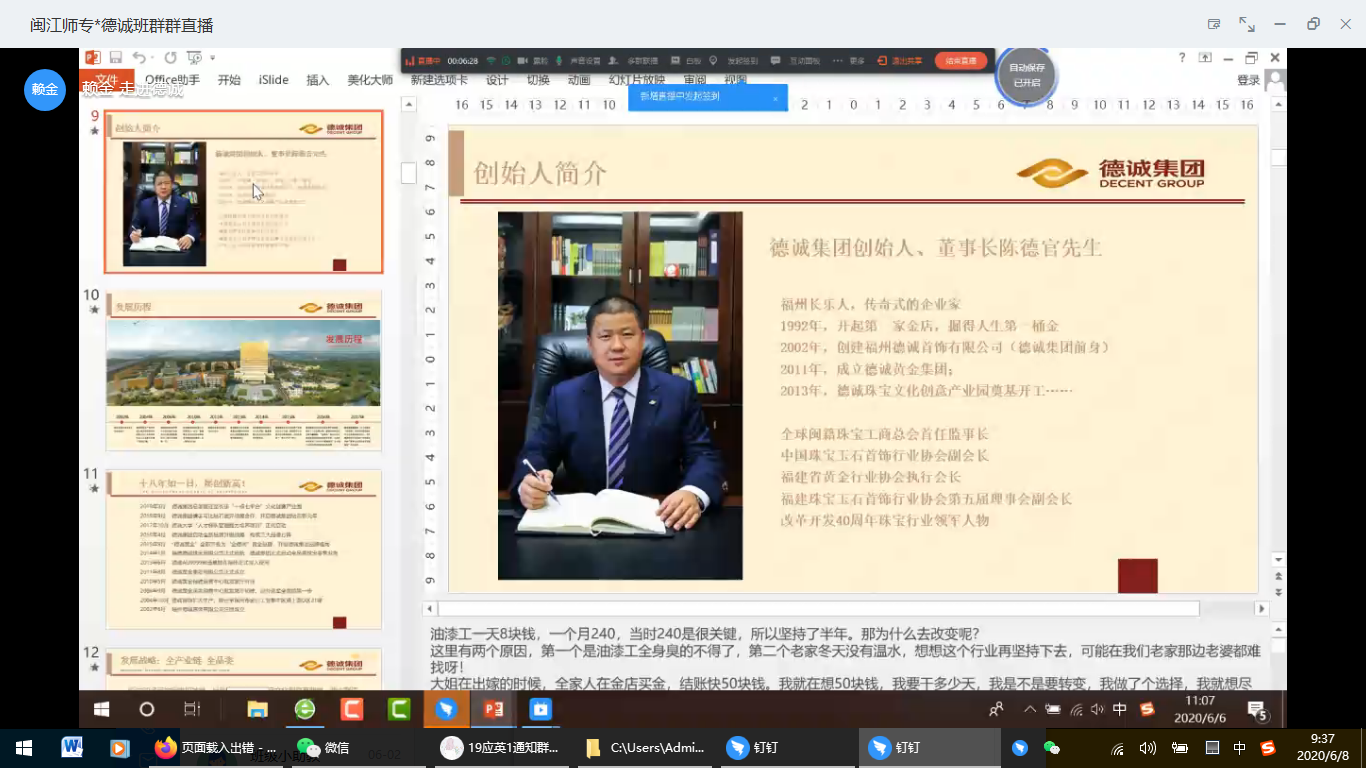Click the Save icon in PowerPoint quick access

(116, 58)
